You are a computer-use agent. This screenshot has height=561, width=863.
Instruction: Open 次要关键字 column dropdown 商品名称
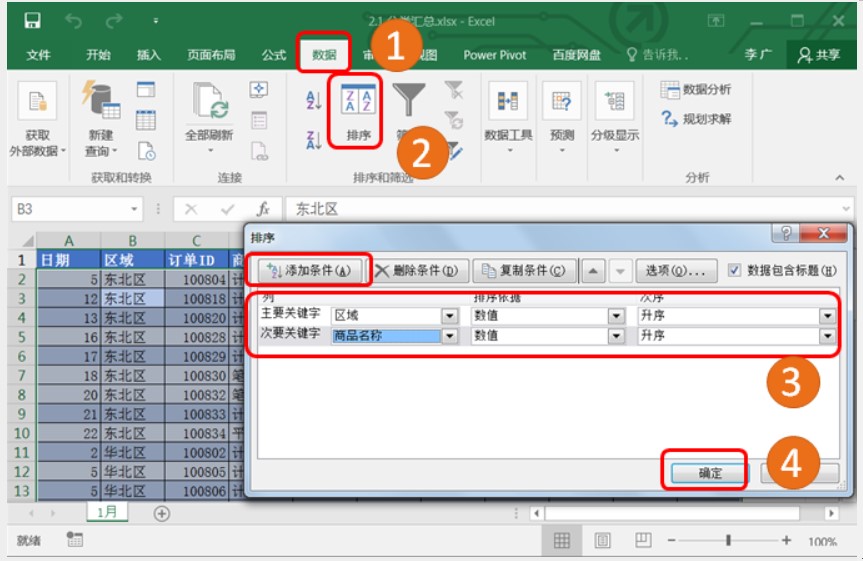pos(450,336)
